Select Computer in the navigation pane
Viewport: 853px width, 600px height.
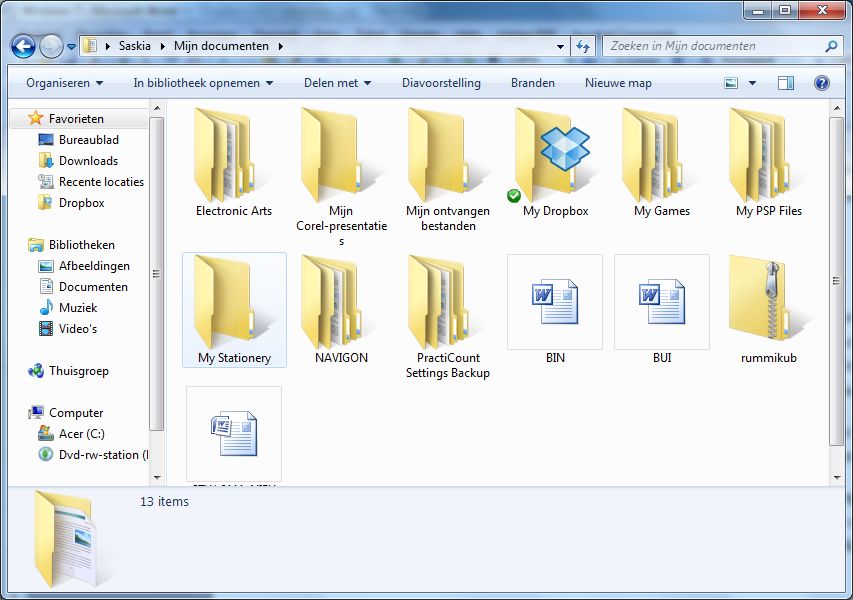(66, 413)
